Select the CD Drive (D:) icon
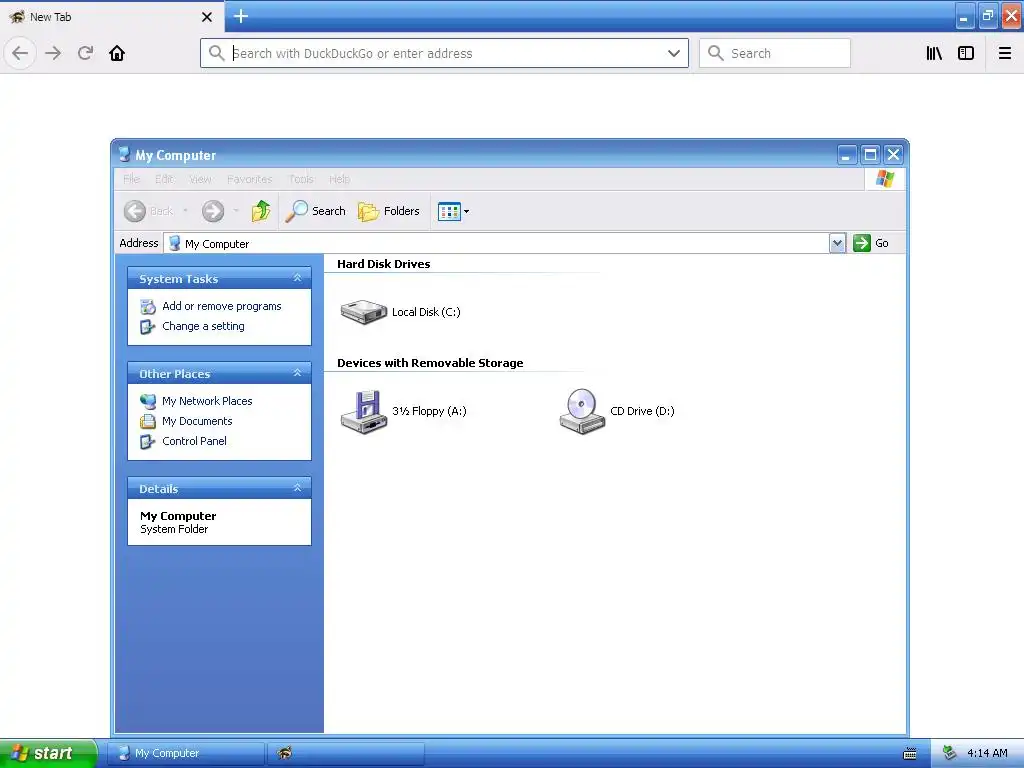Screen dimensions: 1024x768 click(582, 411)
